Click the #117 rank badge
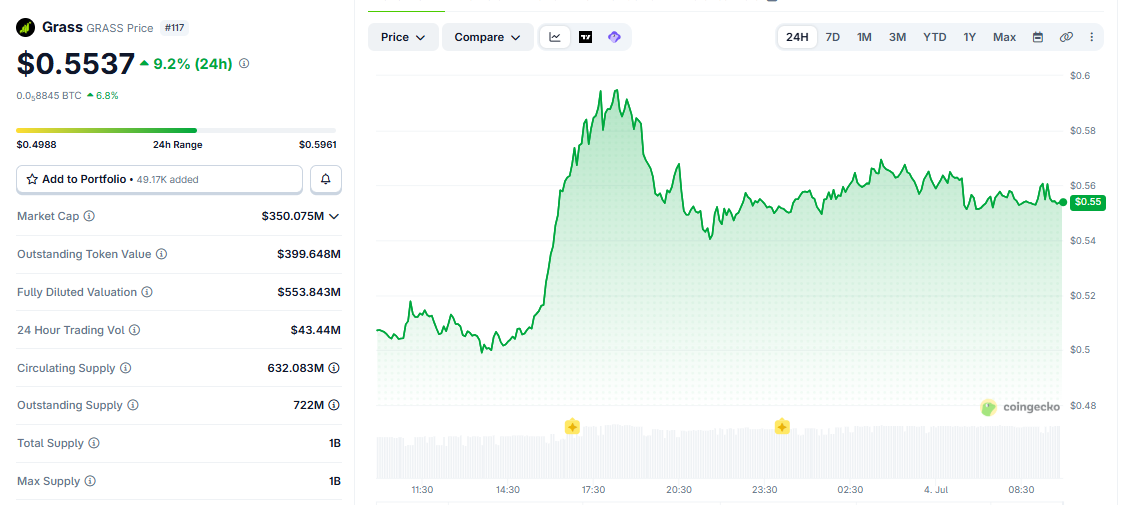 (174, 28)
